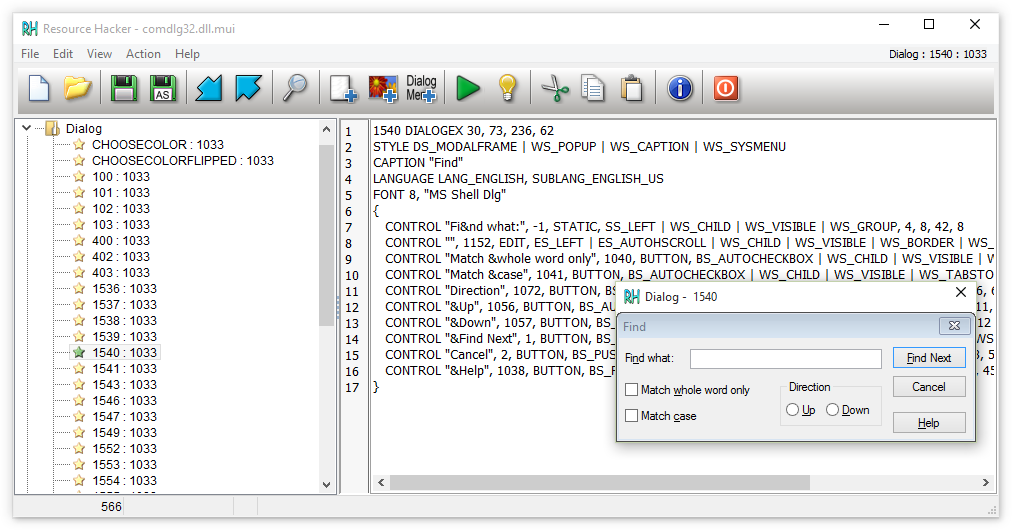Copy with the two-pages icon
1012x530 pixels.
click(592, 88)
